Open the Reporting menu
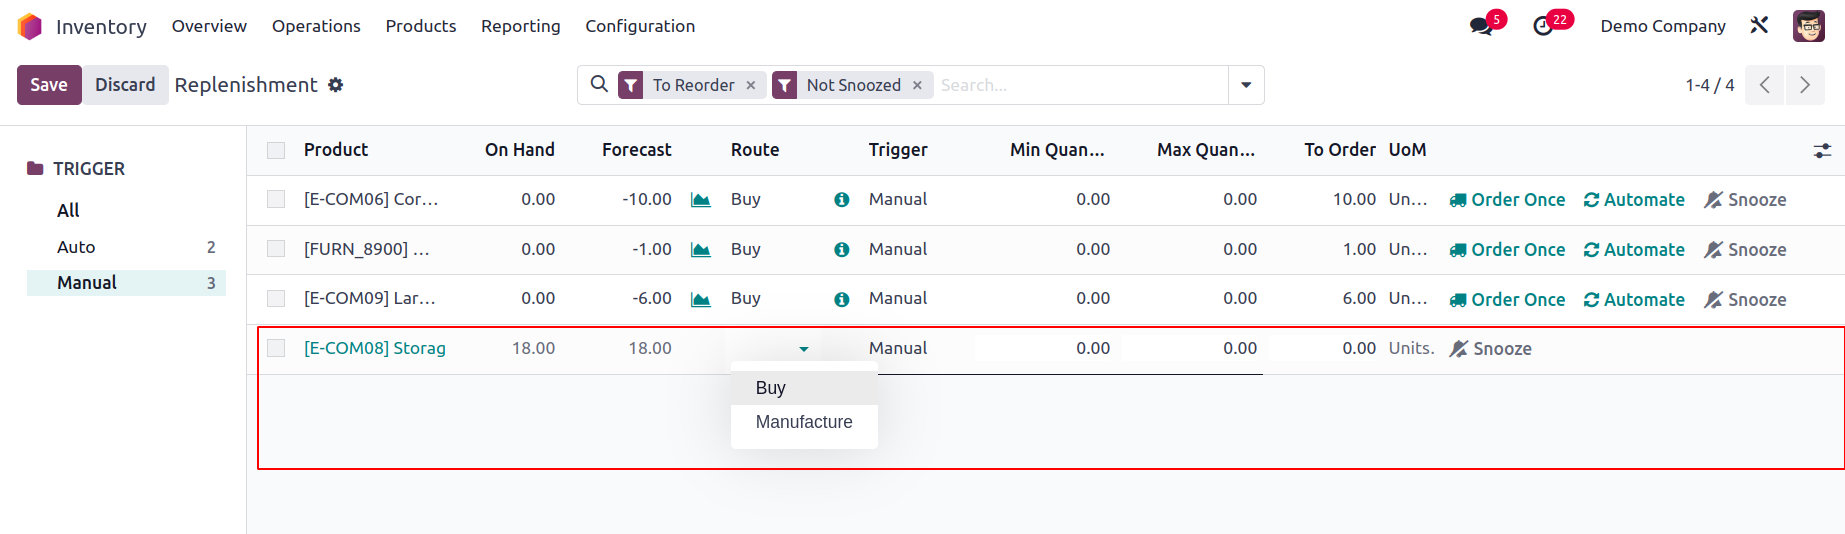 pyautogui.click(x=520, y=26)
